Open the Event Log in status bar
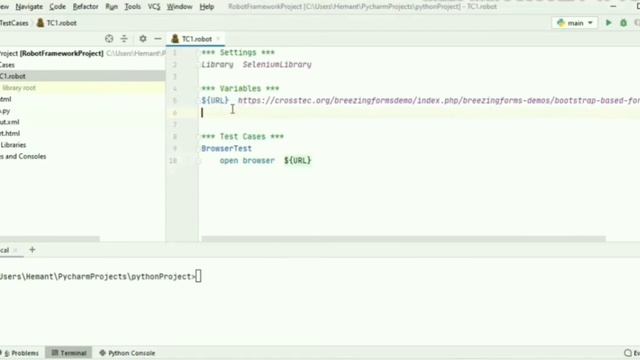This screenshot has height=360, width=640. coord(632,353)
